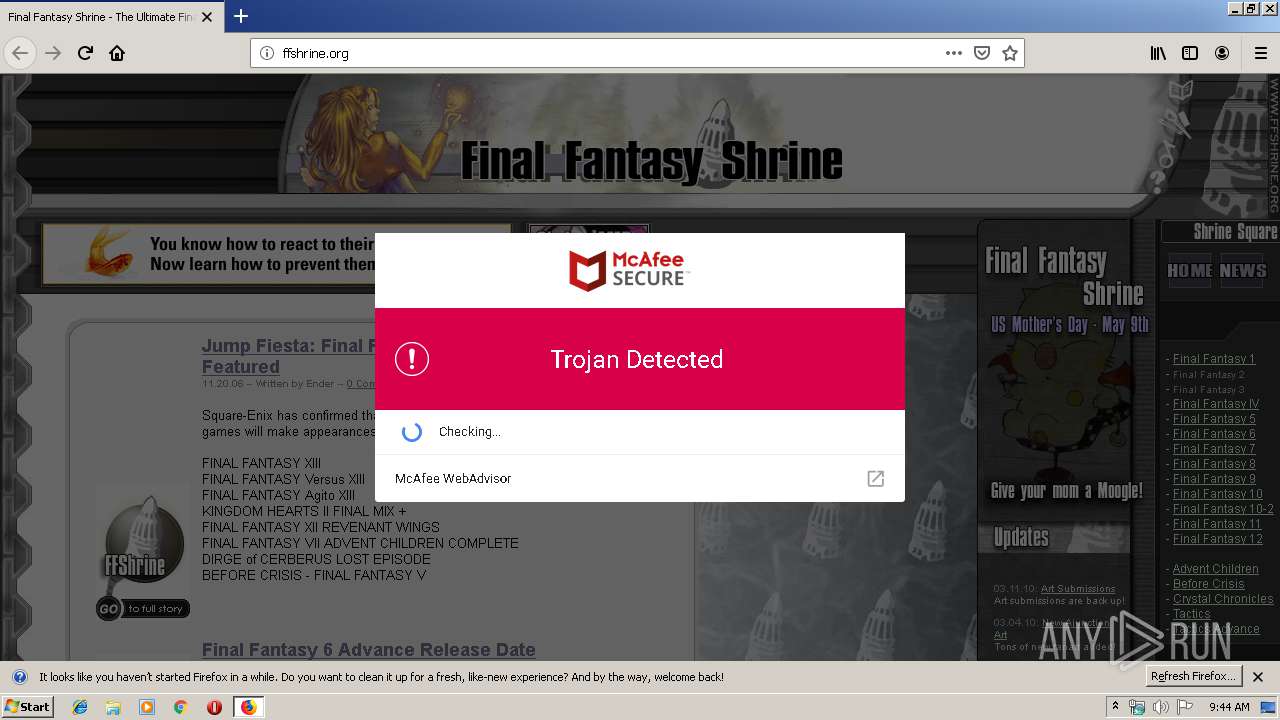
Task: Open Windows Explorer folder on taskbar
Action: (113, 707)
